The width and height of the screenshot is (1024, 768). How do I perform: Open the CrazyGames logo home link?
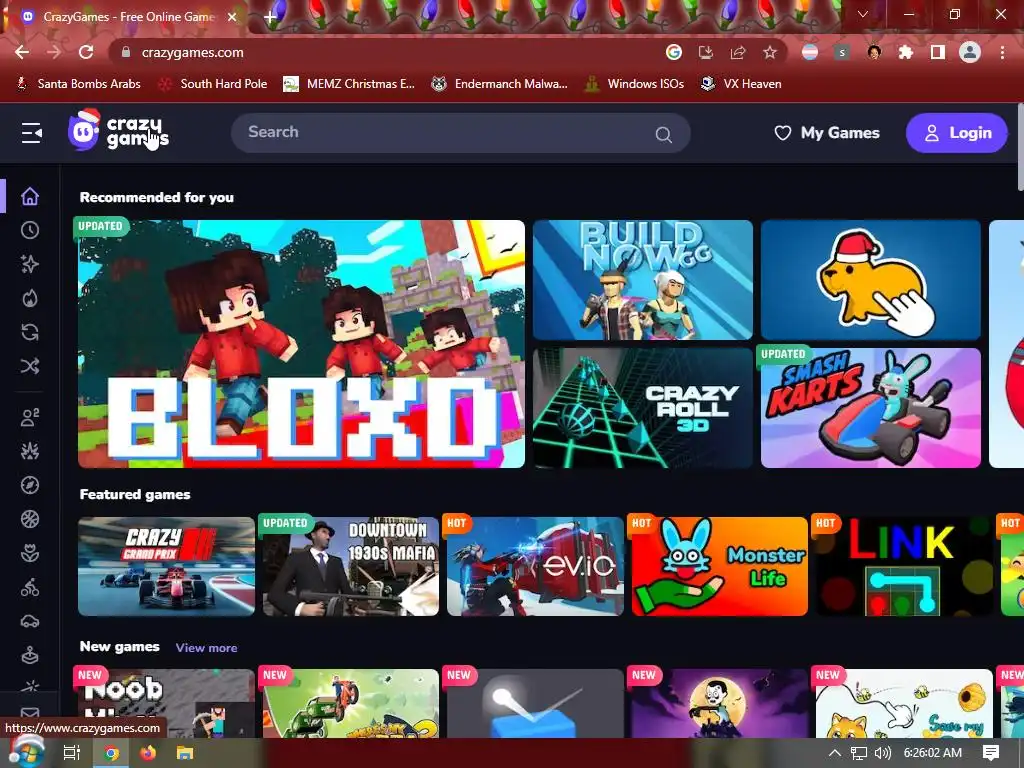(x=118, y=131)
